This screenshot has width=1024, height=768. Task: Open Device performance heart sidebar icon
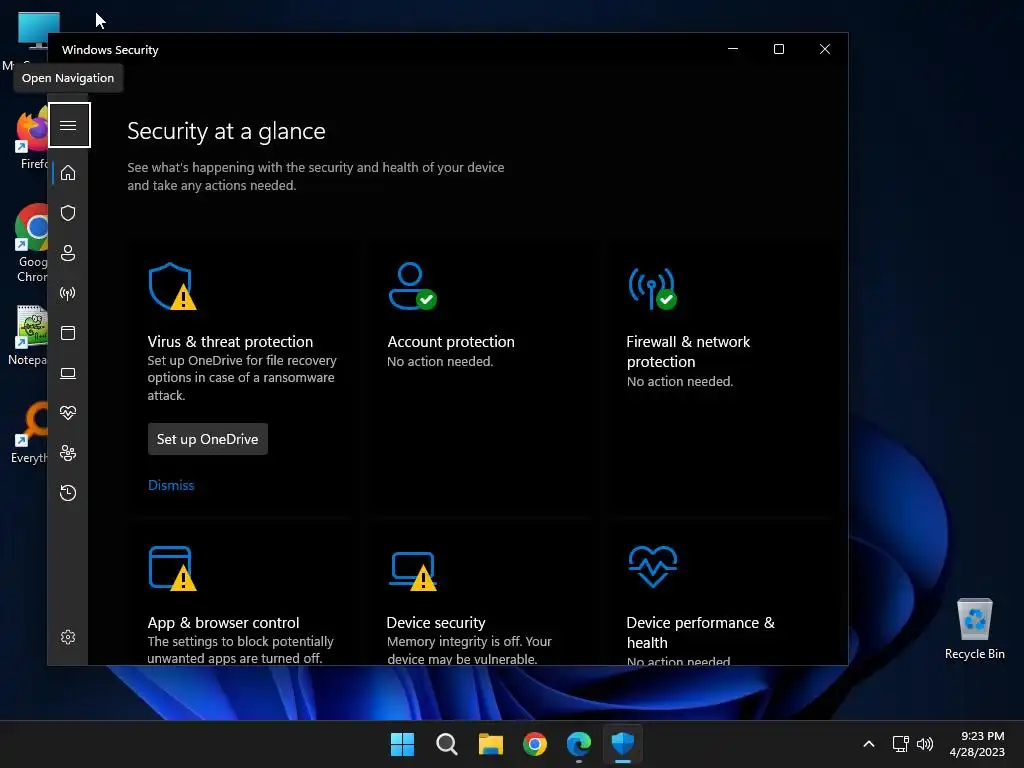click(x=68, y=413)
